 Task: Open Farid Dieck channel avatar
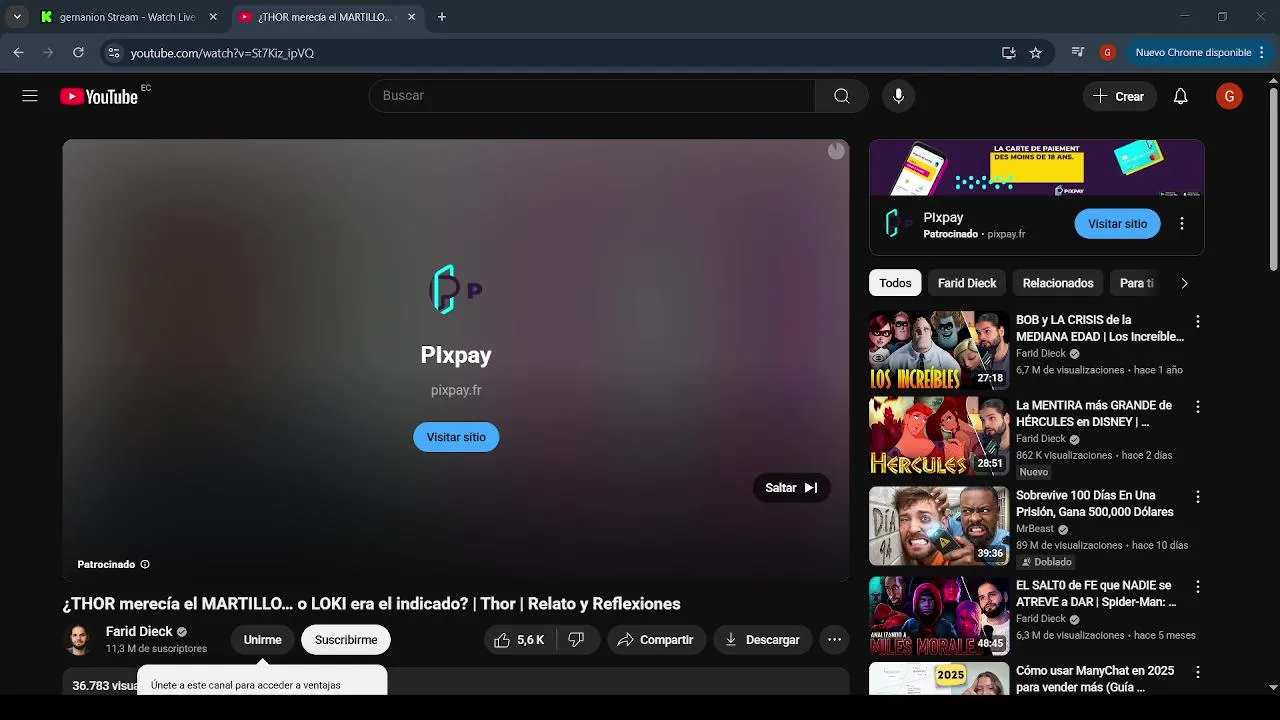click(x=79, y=640)
